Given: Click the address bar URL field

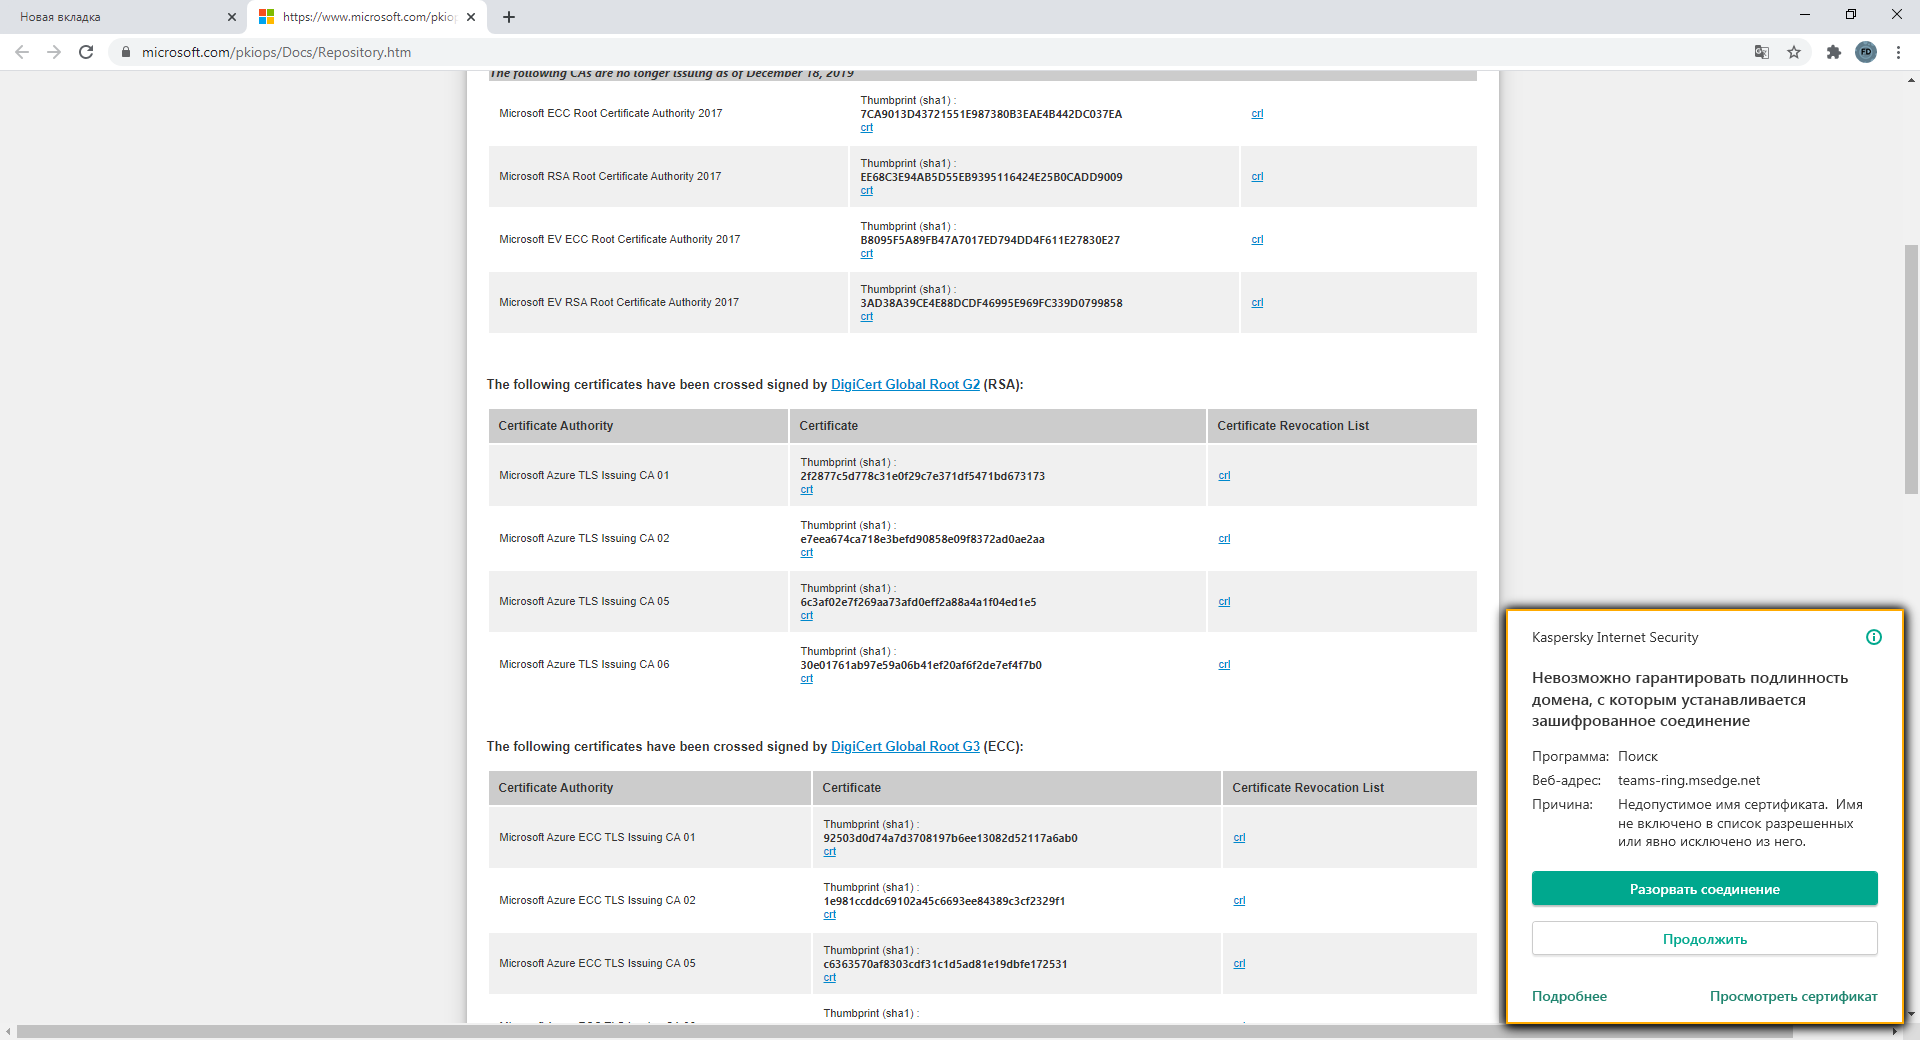Looking at the screenshot, I should [x=700, y=52].
